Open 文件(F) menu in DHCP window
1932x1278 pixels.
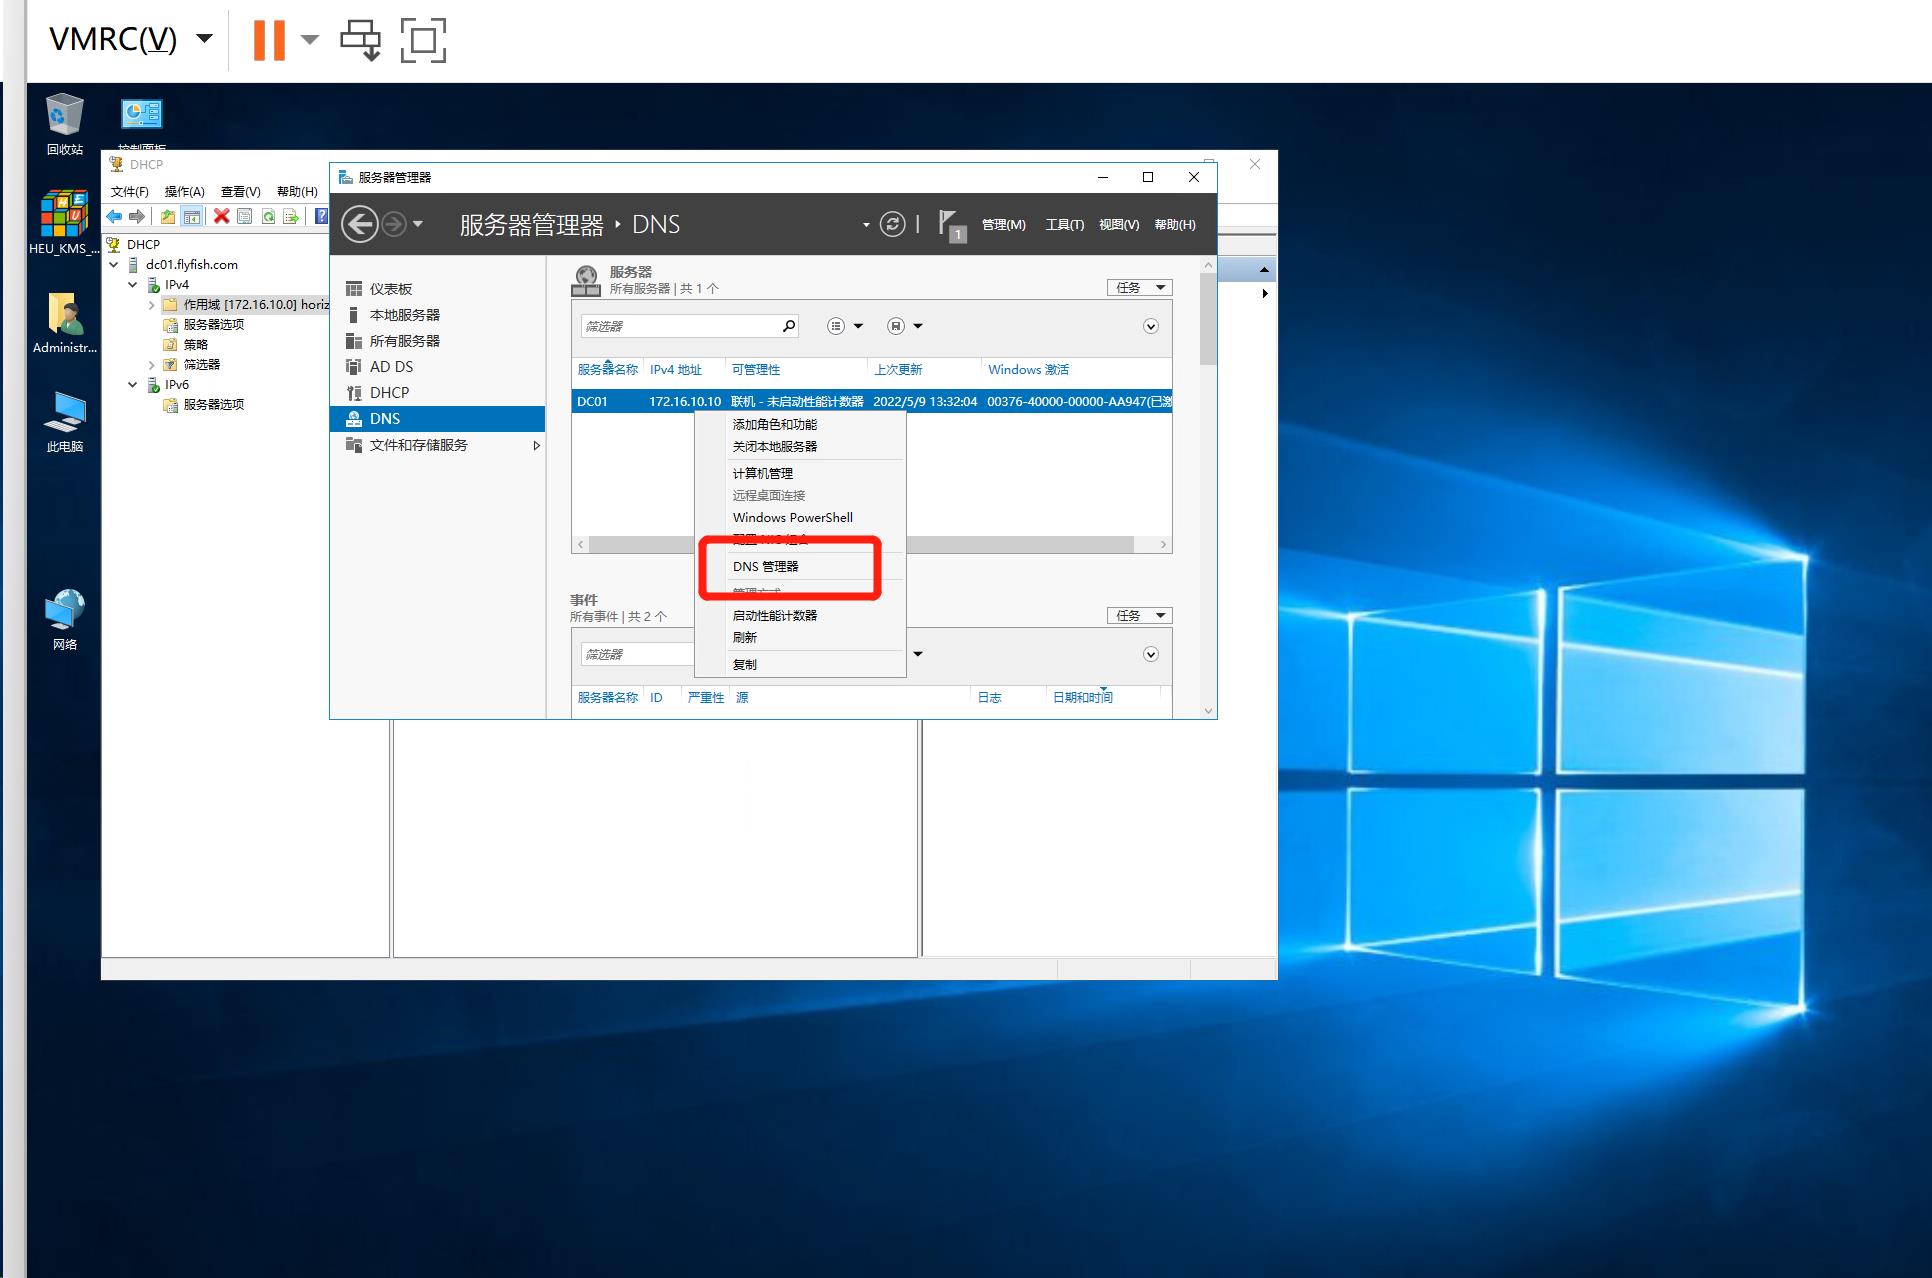(x=129, y=191)
